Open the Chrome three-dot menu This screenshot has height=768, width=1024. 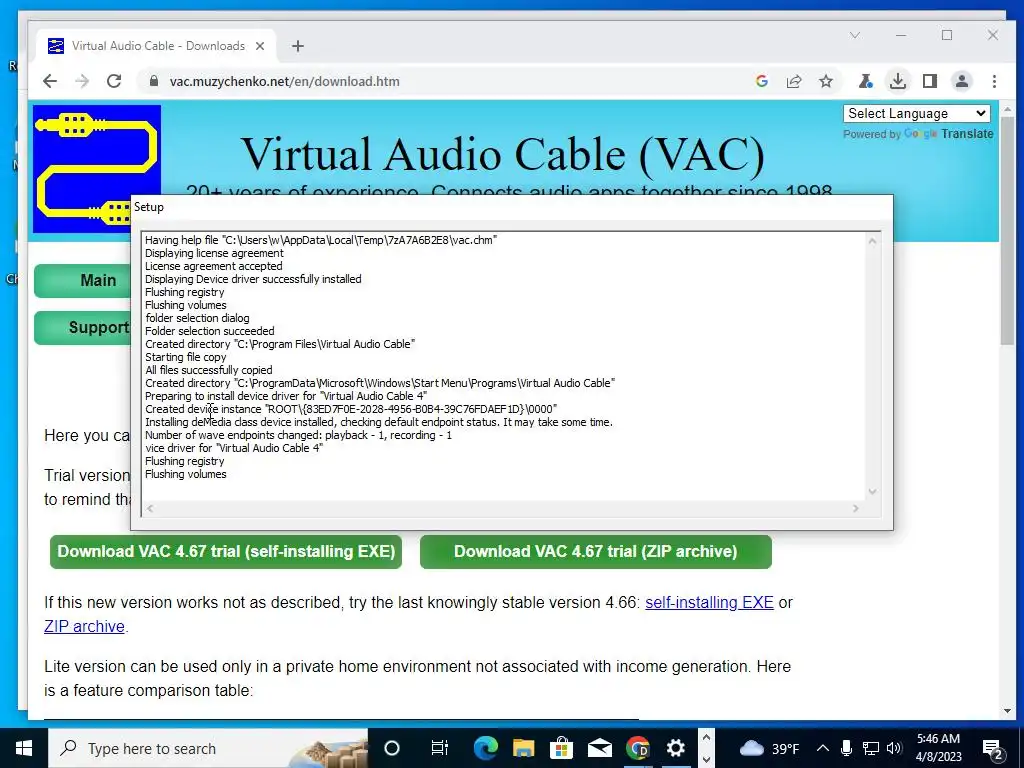pyautogui.click(x=994, y=81)
